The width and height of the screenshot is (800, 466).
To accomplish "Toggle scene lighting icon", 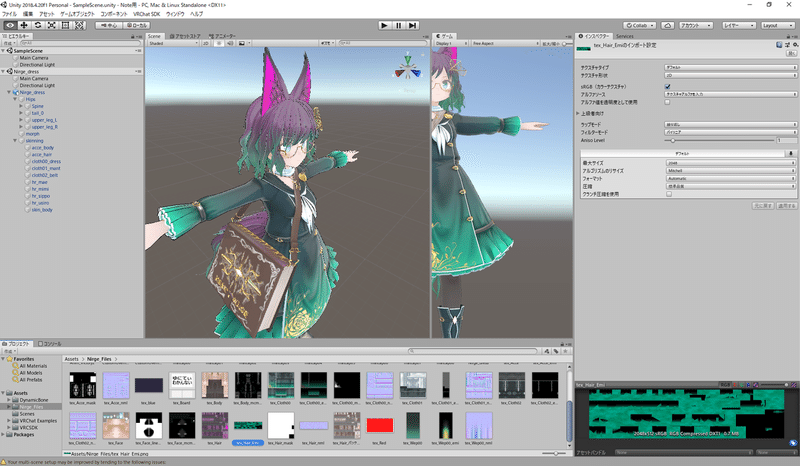I will [218, 43].
